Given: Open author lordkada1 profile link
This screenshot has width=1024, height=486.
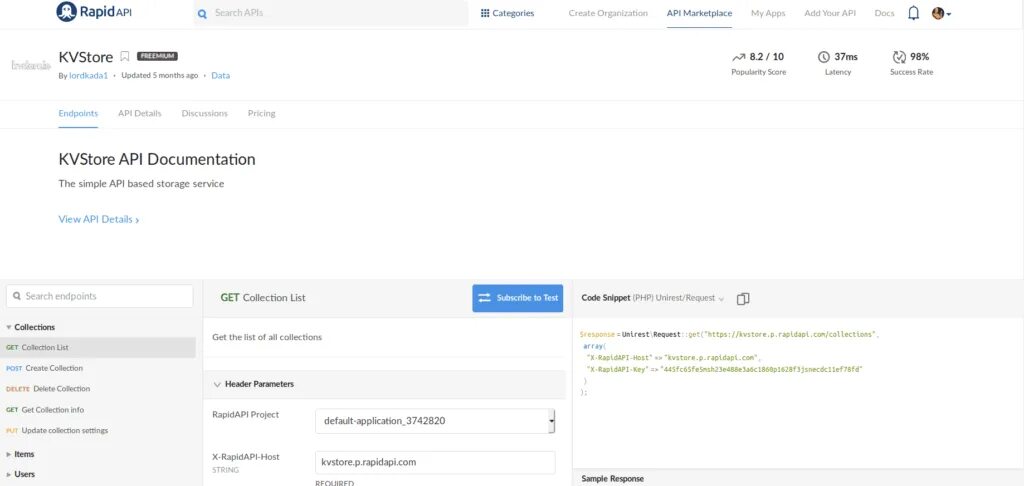Looking at the screenshot, I should point(89,75).
